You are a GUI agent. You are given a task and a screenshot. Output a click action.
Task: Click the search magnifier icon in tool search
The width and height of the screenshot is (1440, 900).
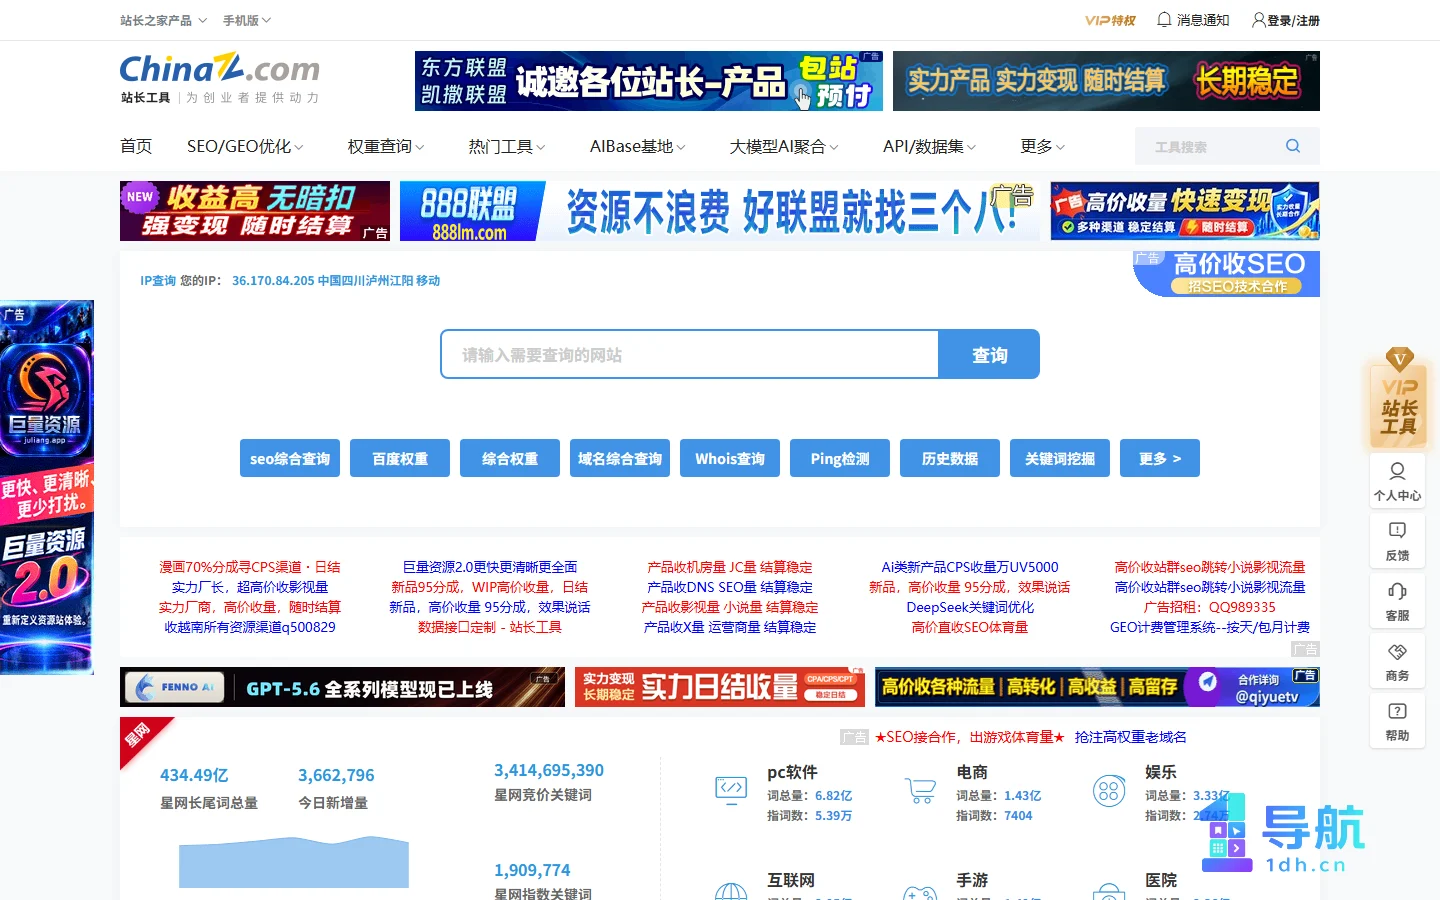point(1293,146)
